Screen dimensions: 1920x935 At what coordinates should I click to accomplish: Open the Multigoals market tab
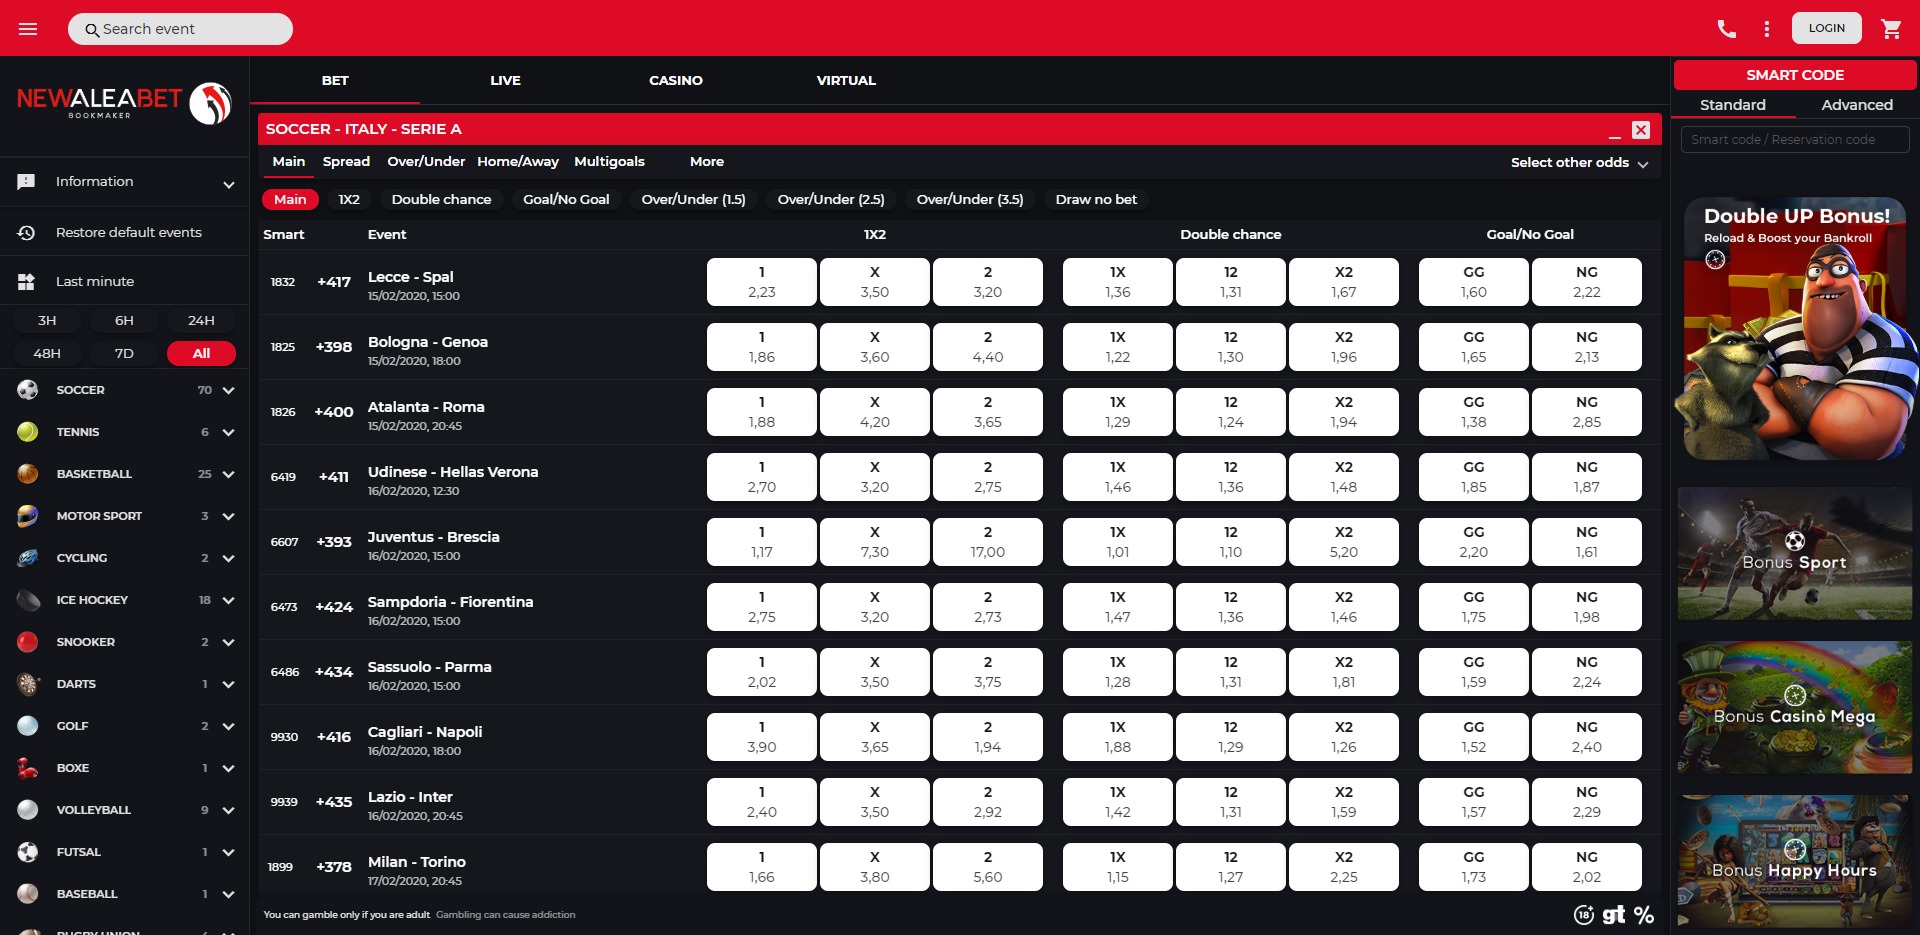609,162
